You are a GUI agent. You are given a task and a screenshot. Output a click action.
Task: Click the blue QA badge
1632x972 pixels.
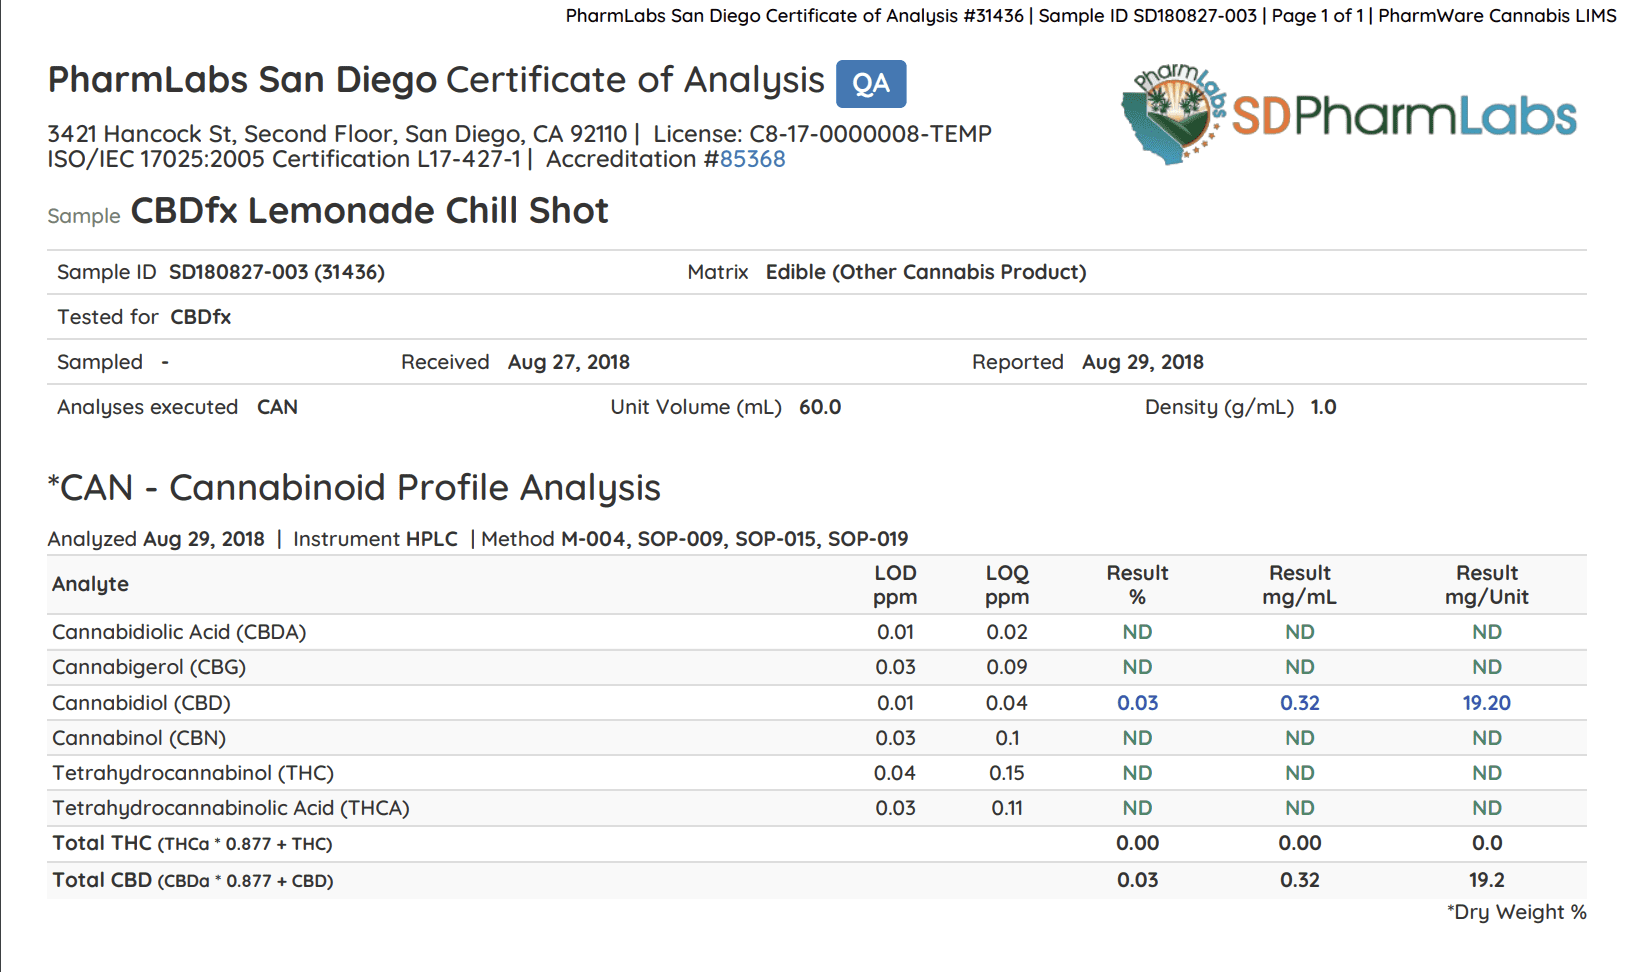click(871, 84)
